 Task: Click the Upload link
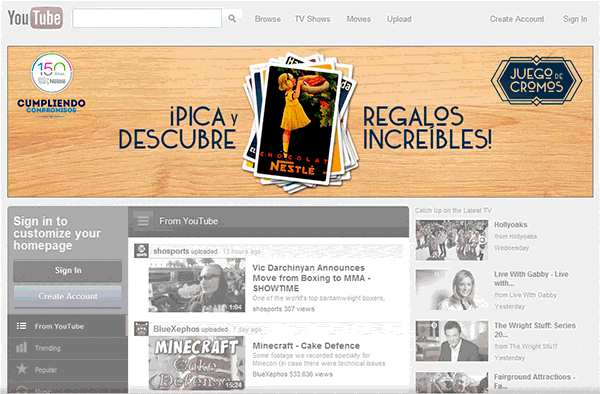click(399, 19)
